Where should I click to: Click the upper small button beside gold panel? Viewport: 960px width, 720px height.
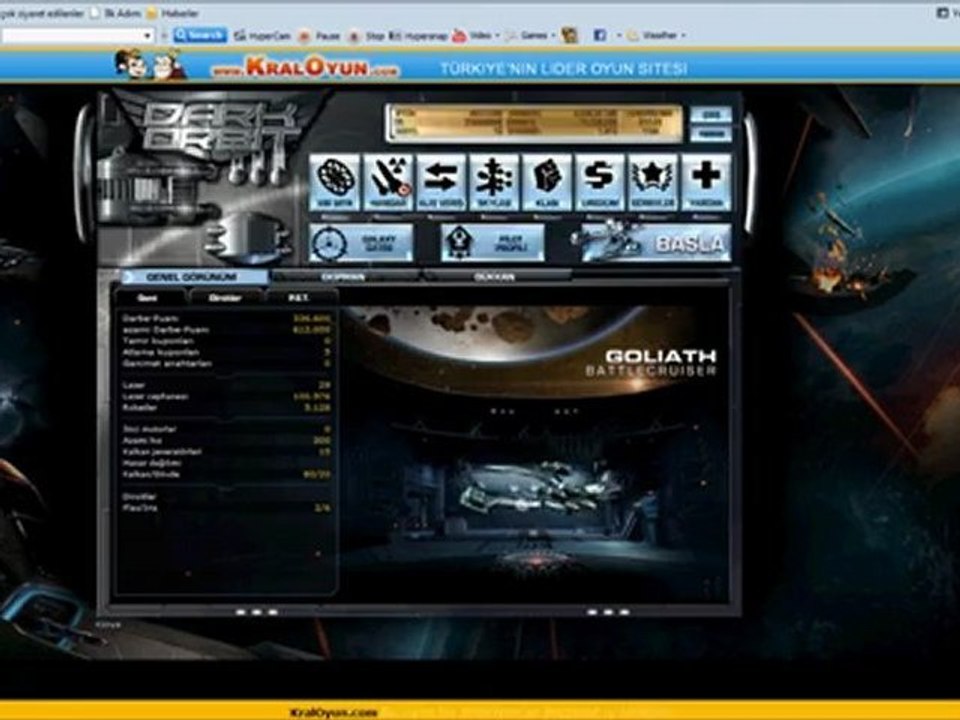coord(710,115)
